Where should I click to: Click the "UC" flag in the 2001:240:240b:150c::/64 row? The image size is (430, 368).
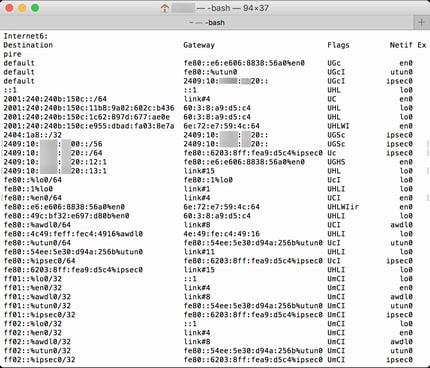[x=332, y=99]
